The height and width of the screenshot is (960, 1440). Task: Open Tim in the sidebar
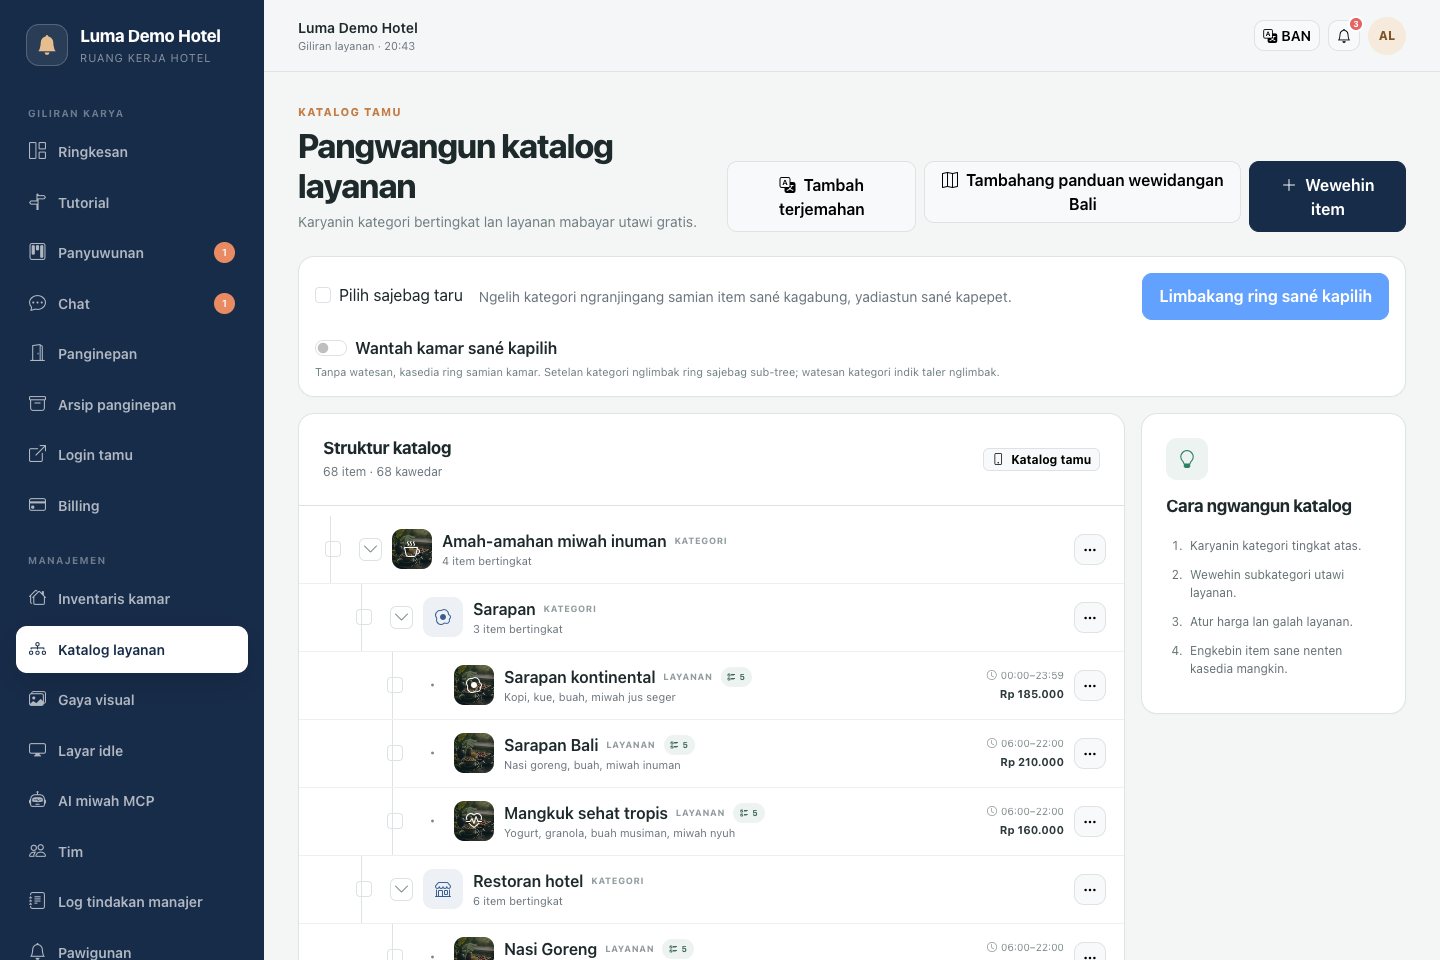[132, 852]
